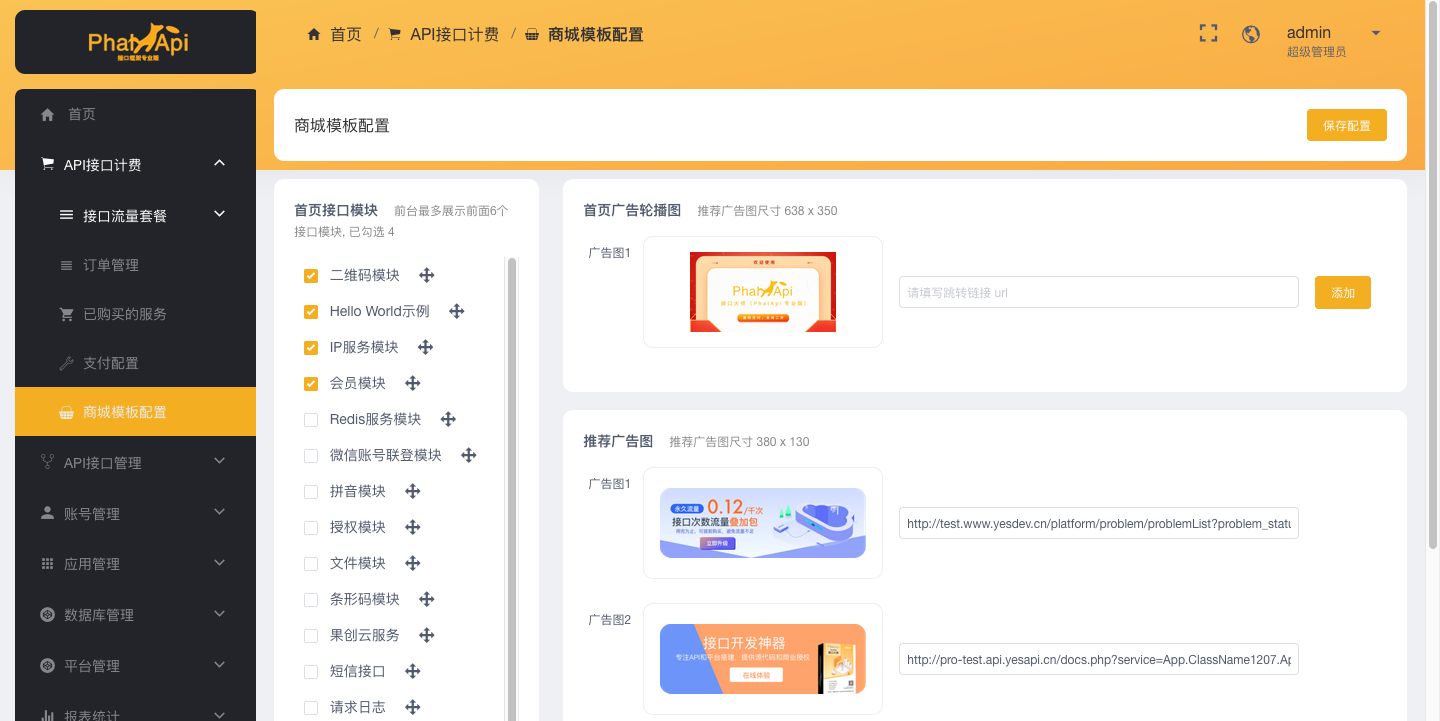The image size is (1440, 721).
Task: Expand the 账号管理 menu chevron
Action: (x=220, y=512)
